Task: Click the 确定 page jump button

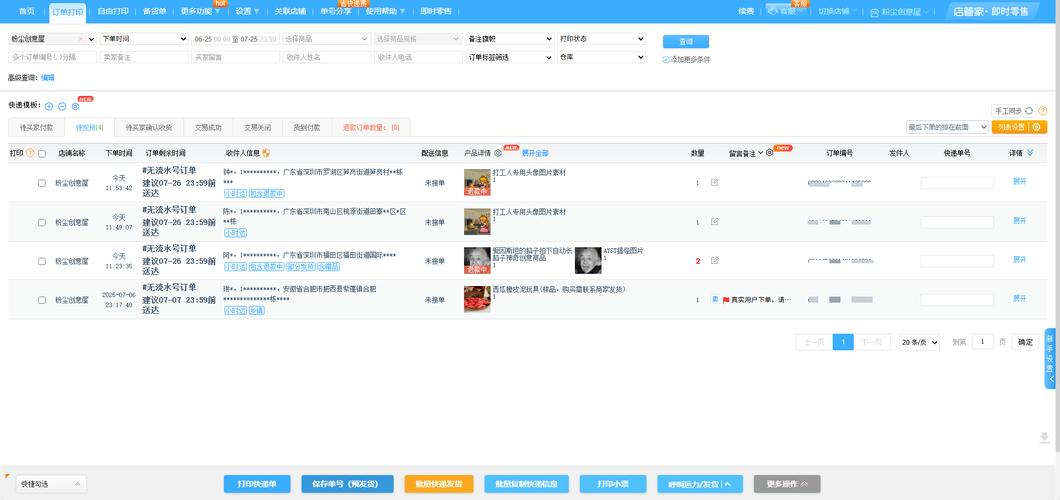Action: [x=1025, y=342]
